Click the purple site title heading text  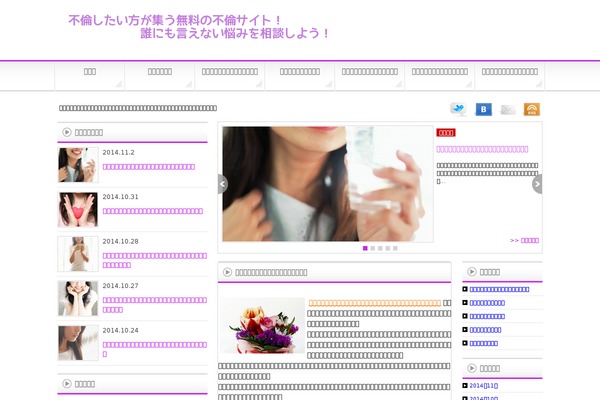click(198, 26)
